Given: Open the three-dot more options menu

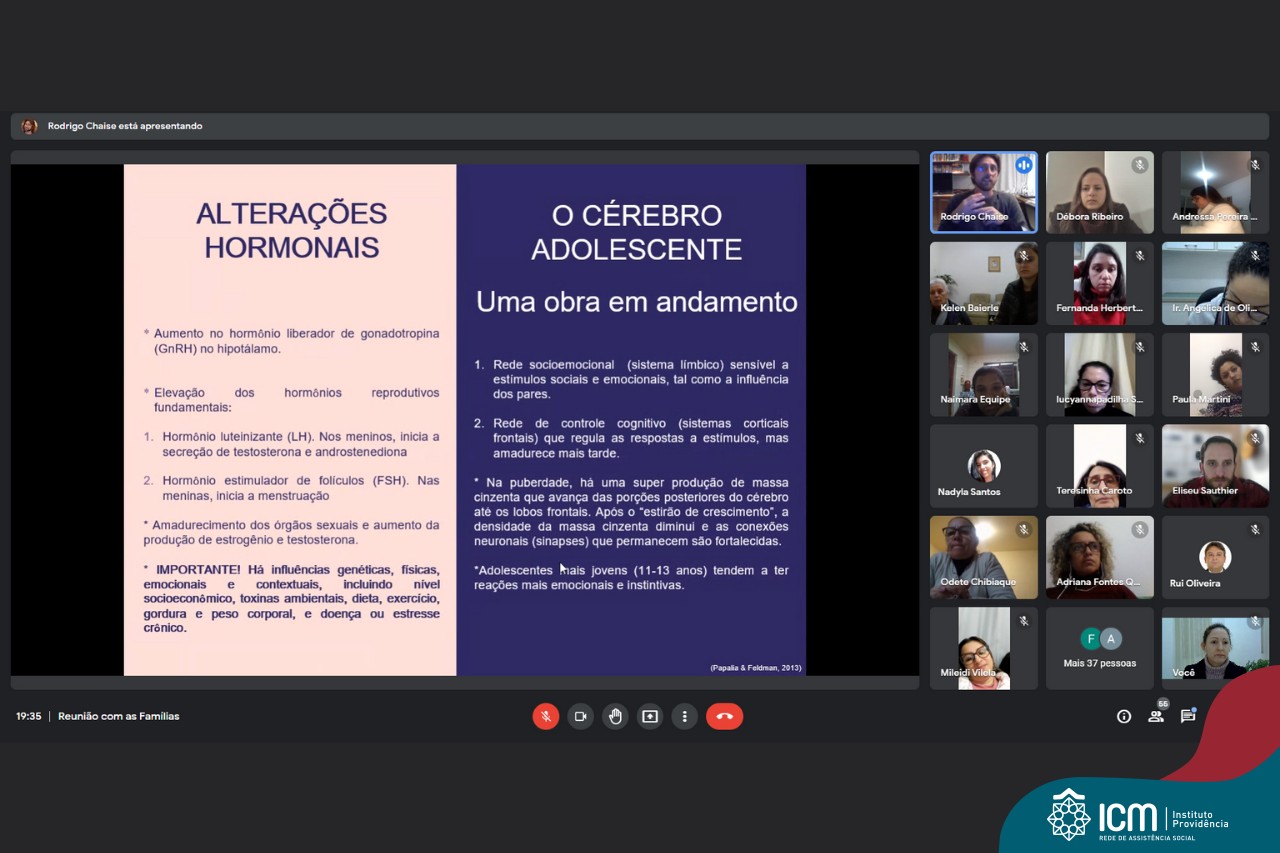Looking at the screenshot, I should click(x=684, y=716).
